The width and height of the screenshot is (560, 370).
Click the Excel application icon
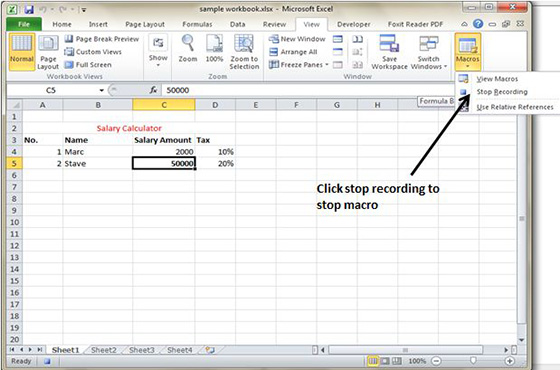point(12,10)
